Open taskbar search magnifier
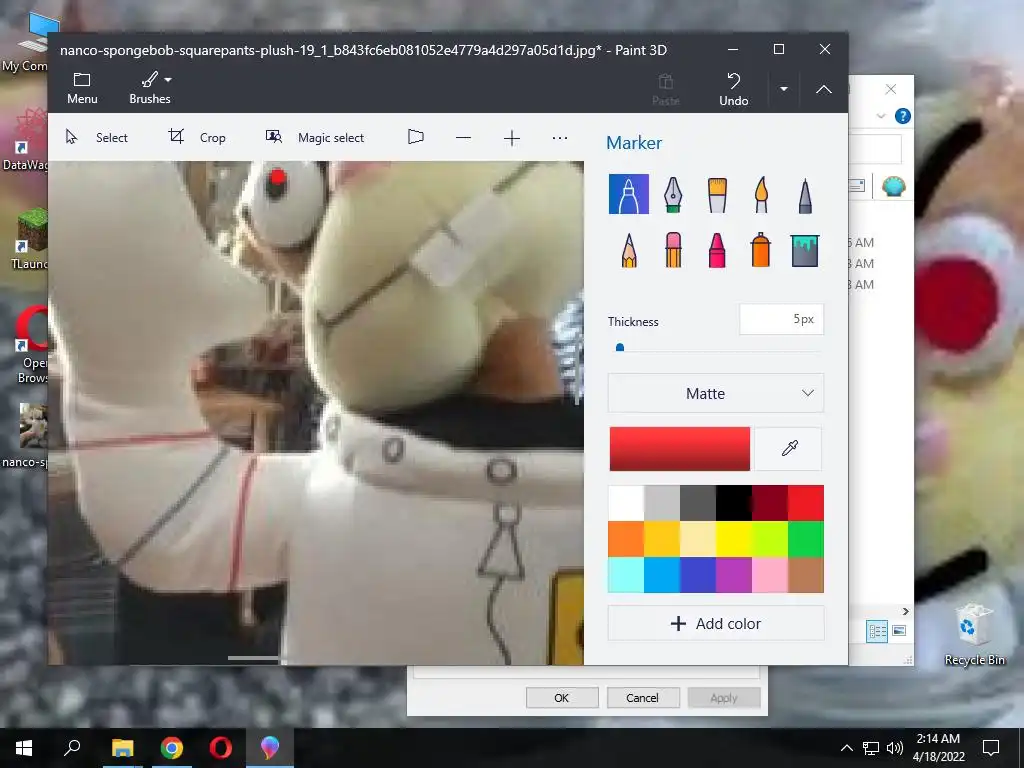The width and height of the screenshot is (1024, 768). pos(72,747)
